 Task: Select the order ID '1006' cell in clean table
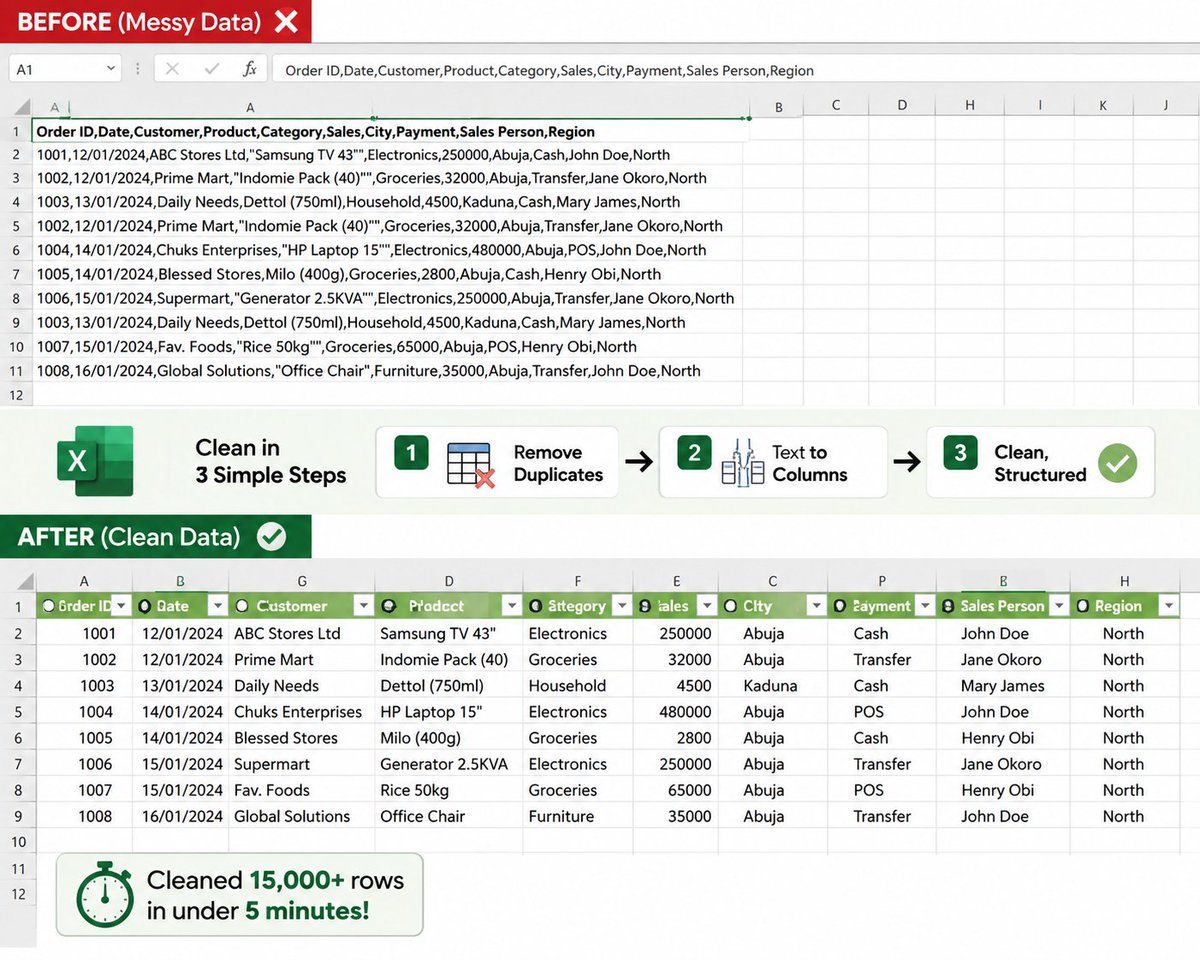pos(85,764)
